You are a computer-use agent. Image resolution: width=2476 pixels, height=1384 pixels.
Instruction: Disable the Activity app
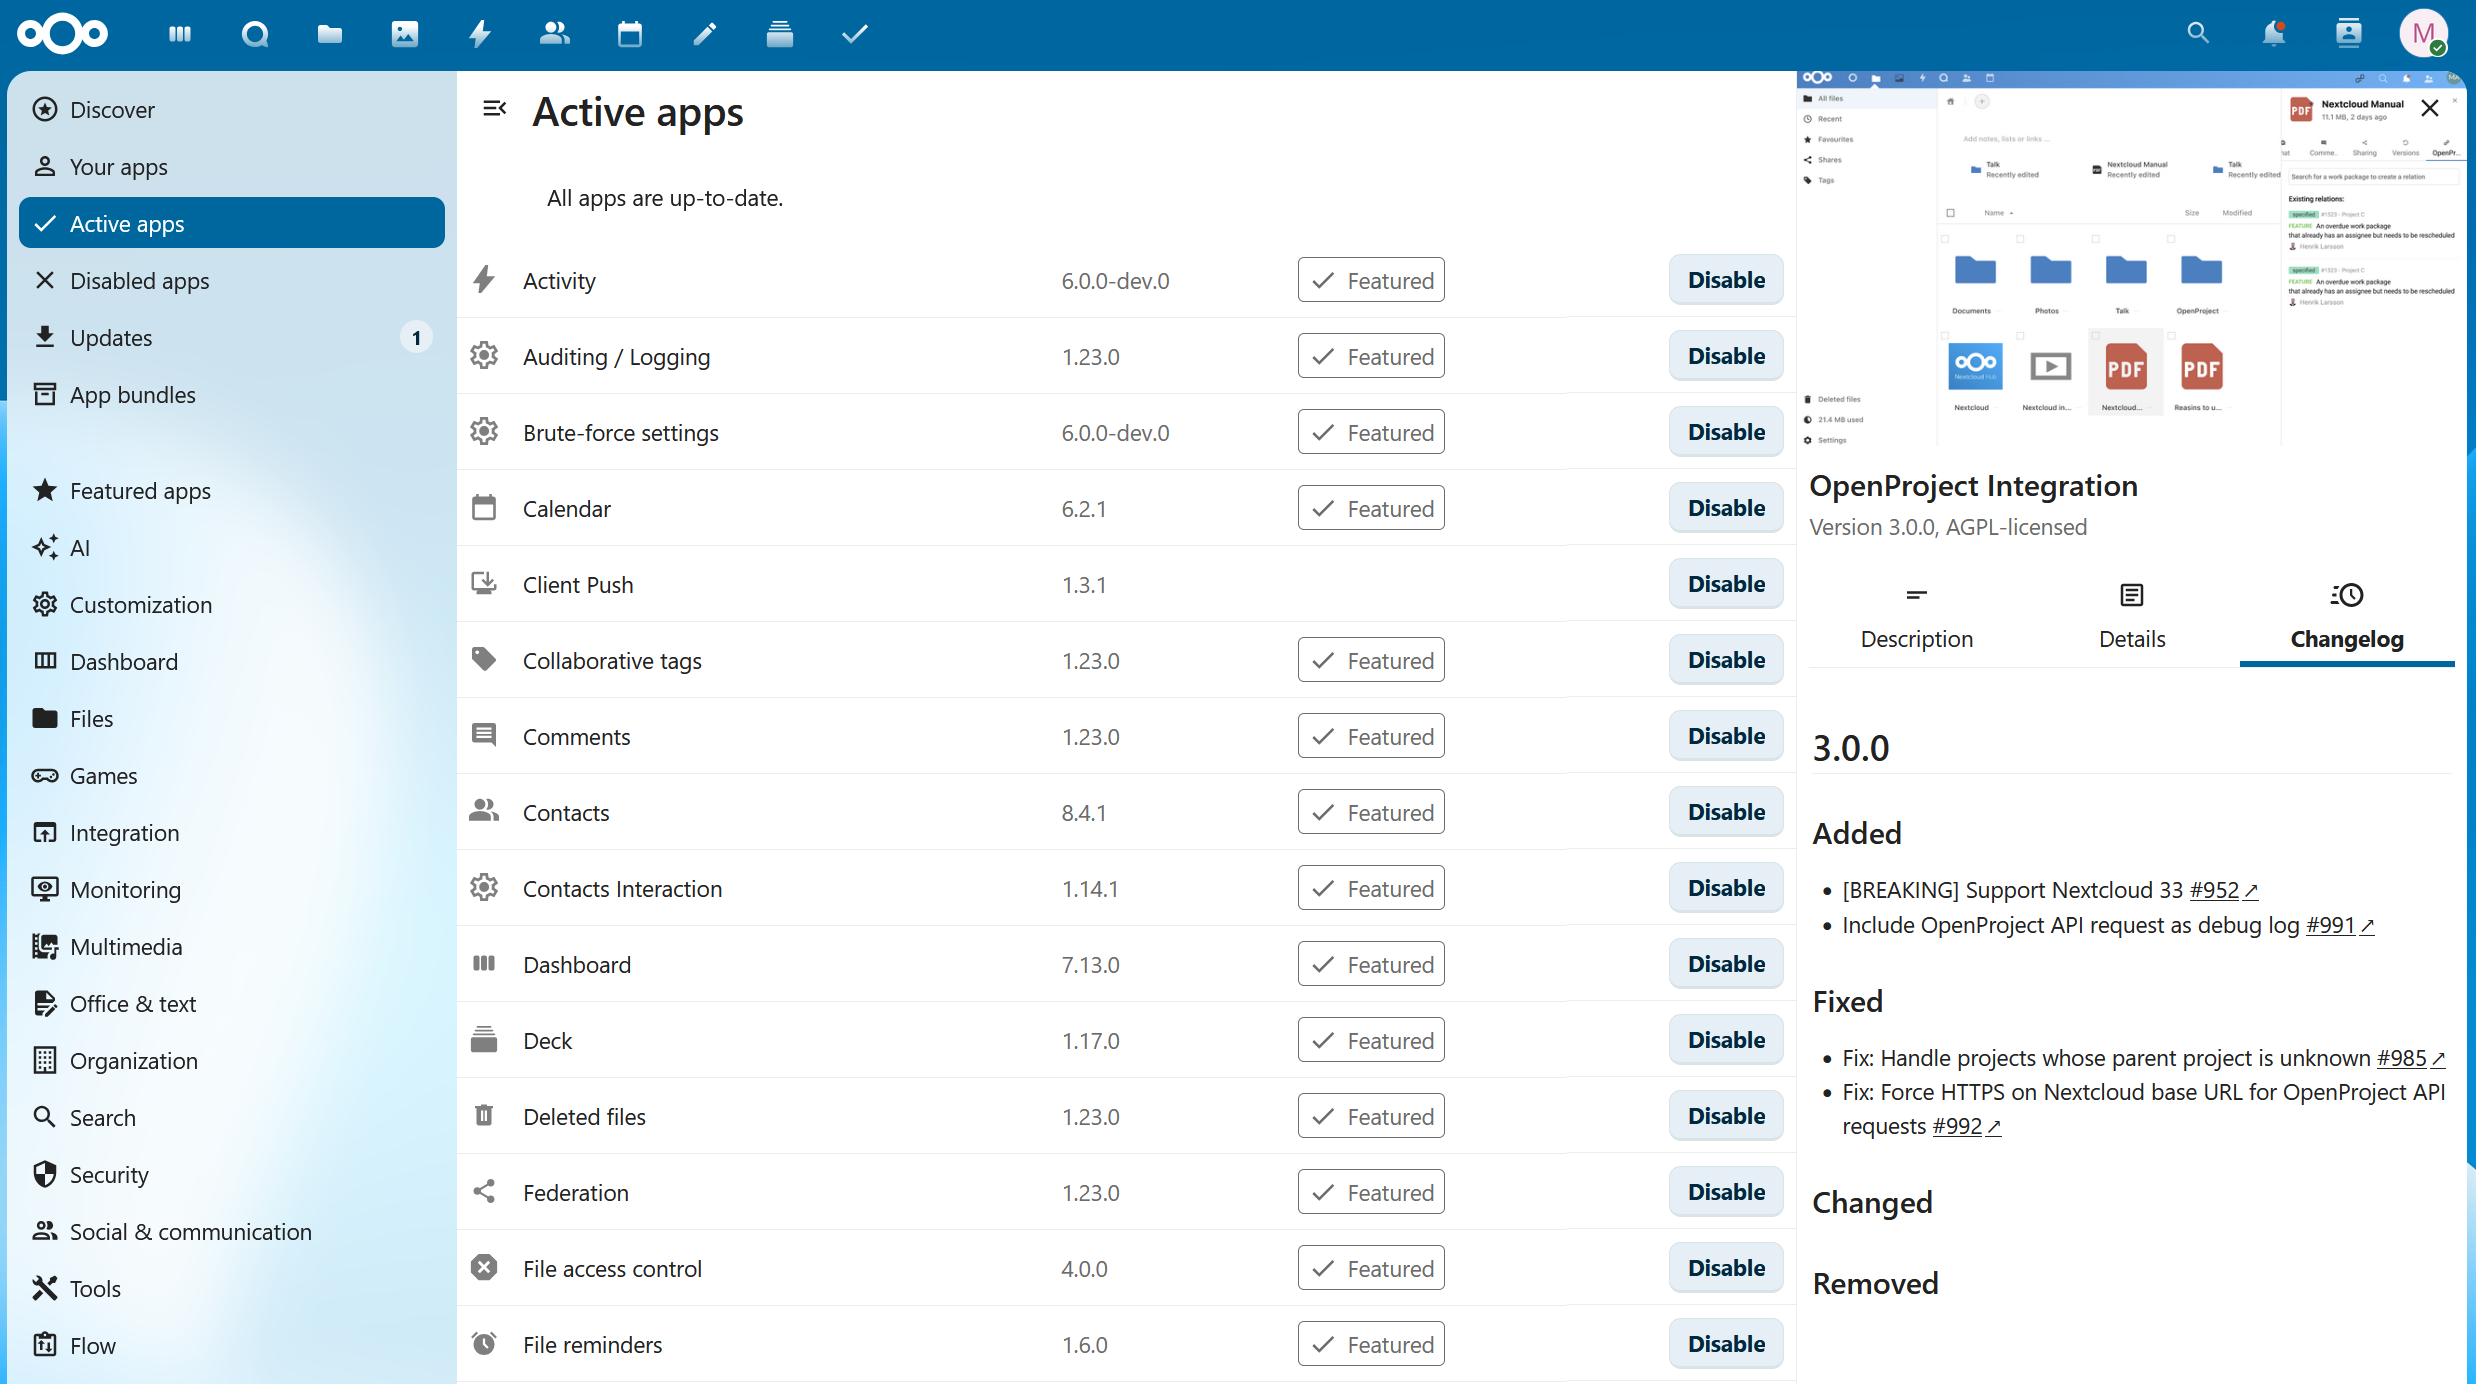coord(1725,280)
